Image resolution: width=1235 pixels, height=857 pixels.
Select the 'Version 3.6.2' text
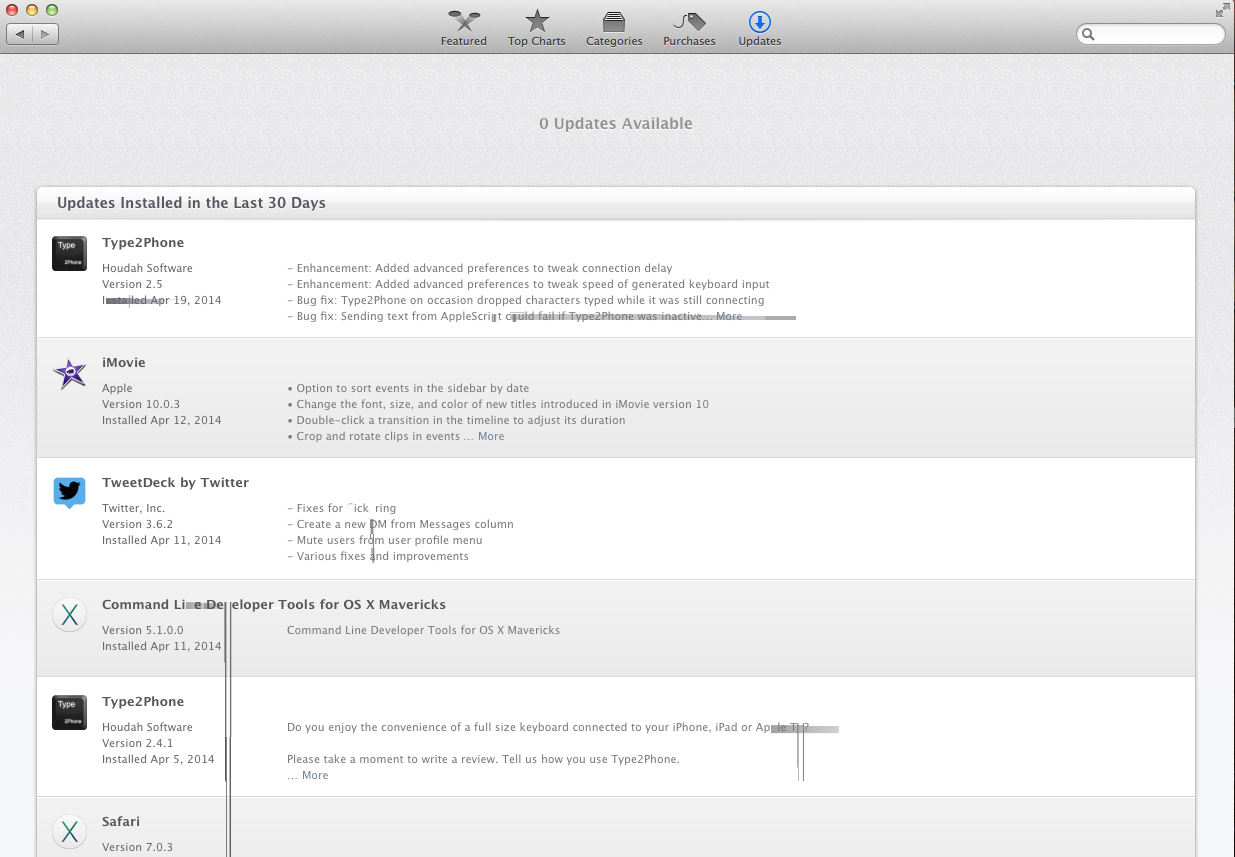138,524
